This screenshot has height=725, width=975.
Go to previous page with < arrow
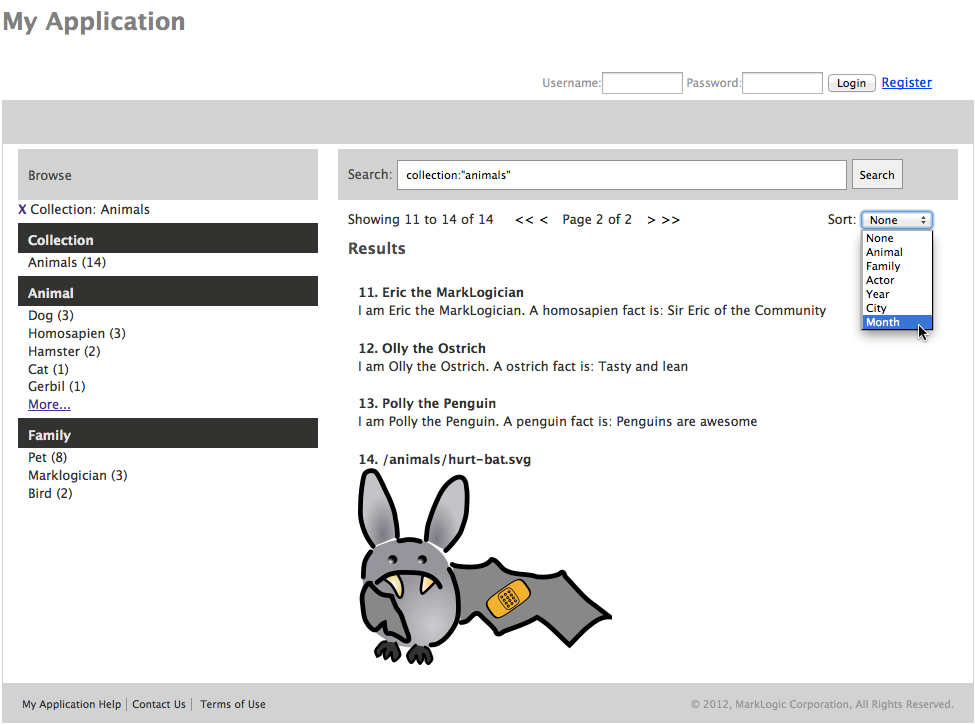click(x=544, y=220)
